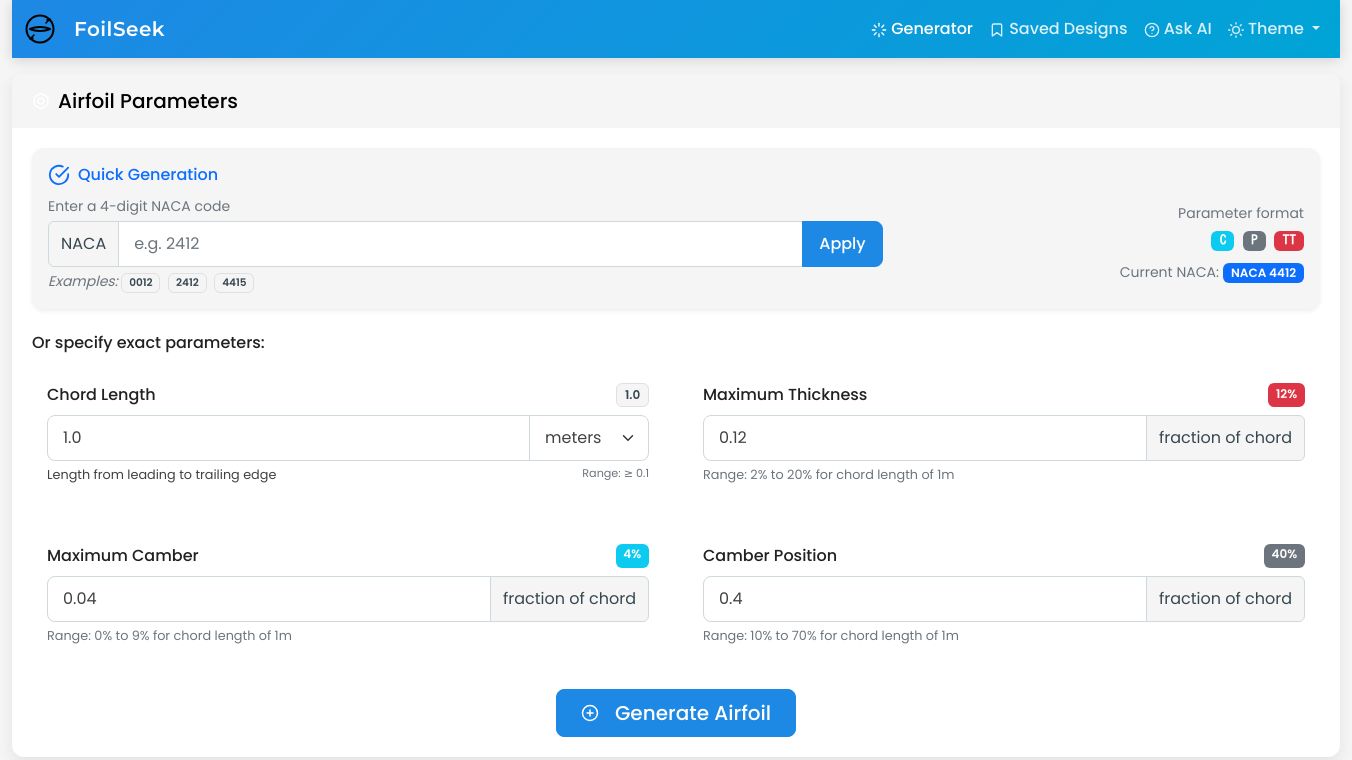Click the Maximum Thickness input field
The height and width of the screenshot is (760, 1352).
coord(925,438)
